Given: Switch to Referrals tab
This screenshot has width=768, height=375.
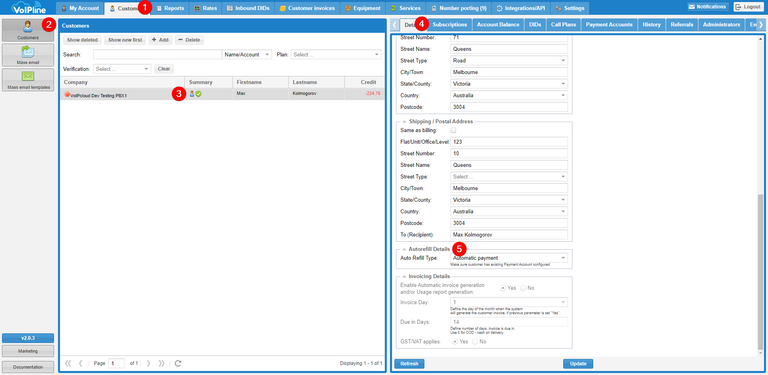Looking at the screenshot, I should pos(681,24).
